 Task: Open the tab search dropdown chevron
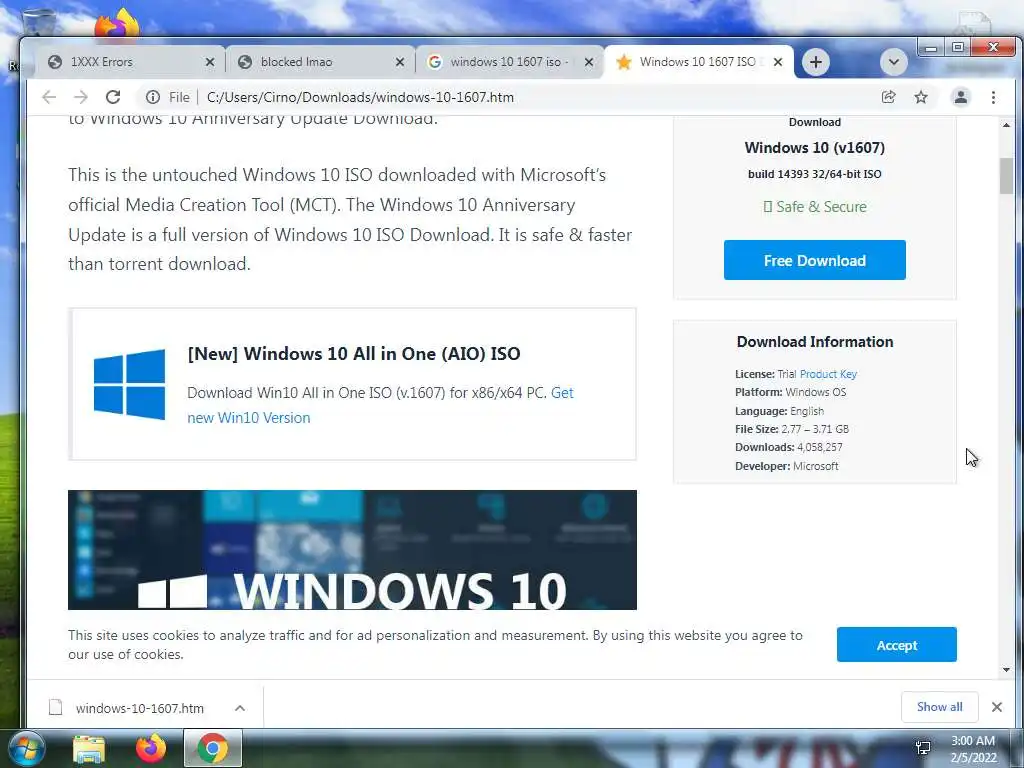[x=893, y=62]
